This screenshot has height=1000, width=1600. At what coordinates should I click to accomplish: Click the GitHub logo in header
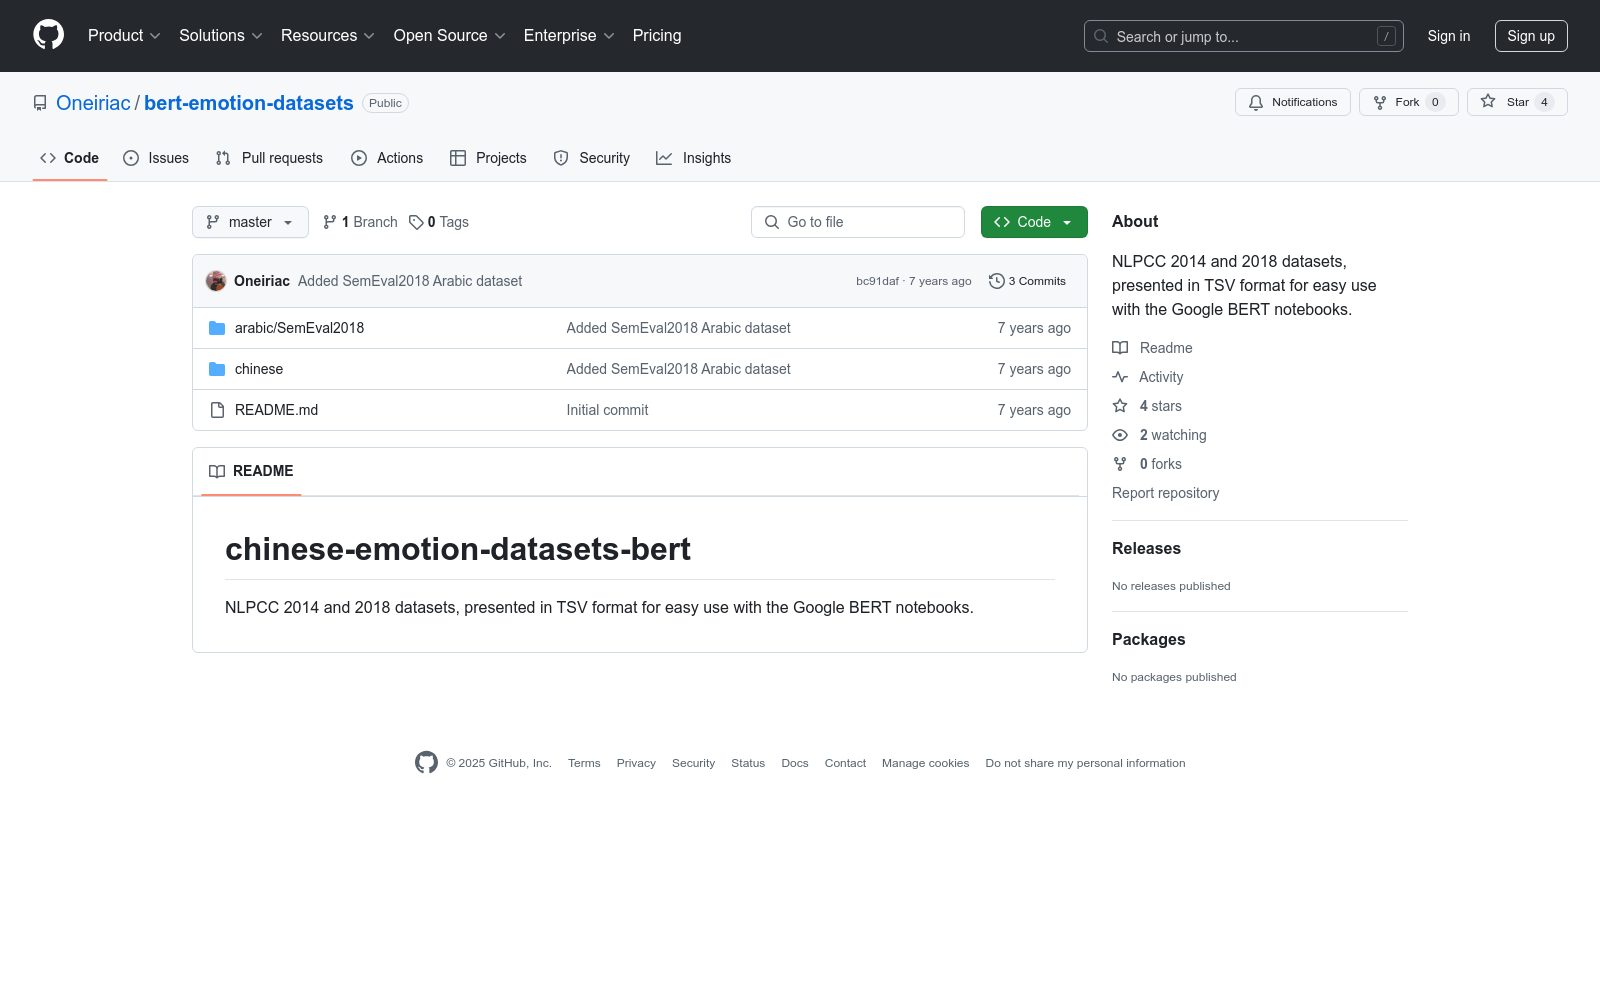point(48,35)
